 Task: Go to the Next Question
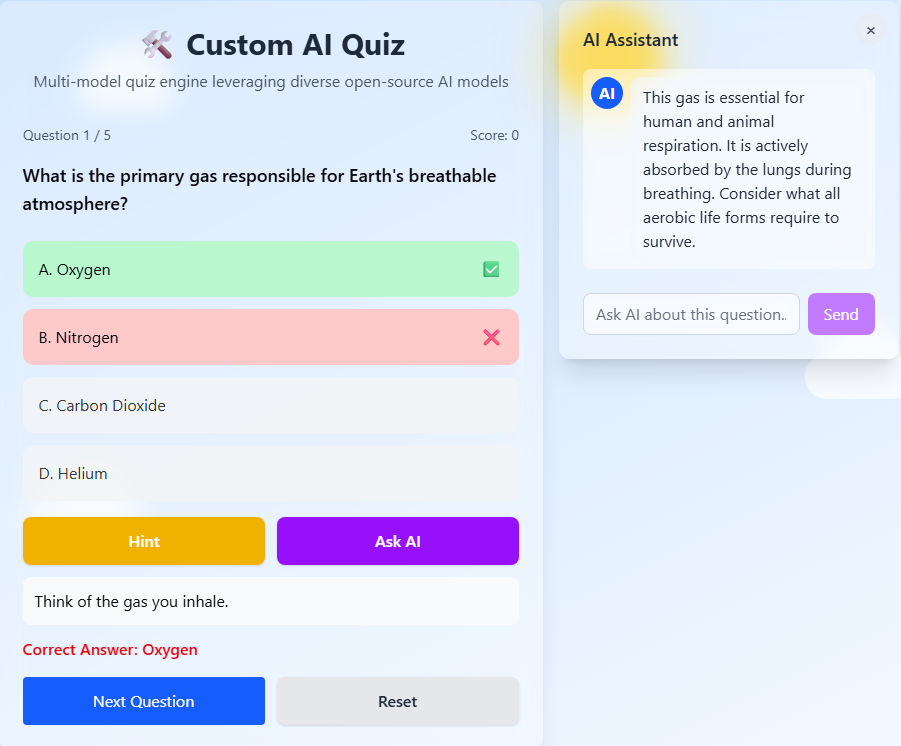point(143,701)
